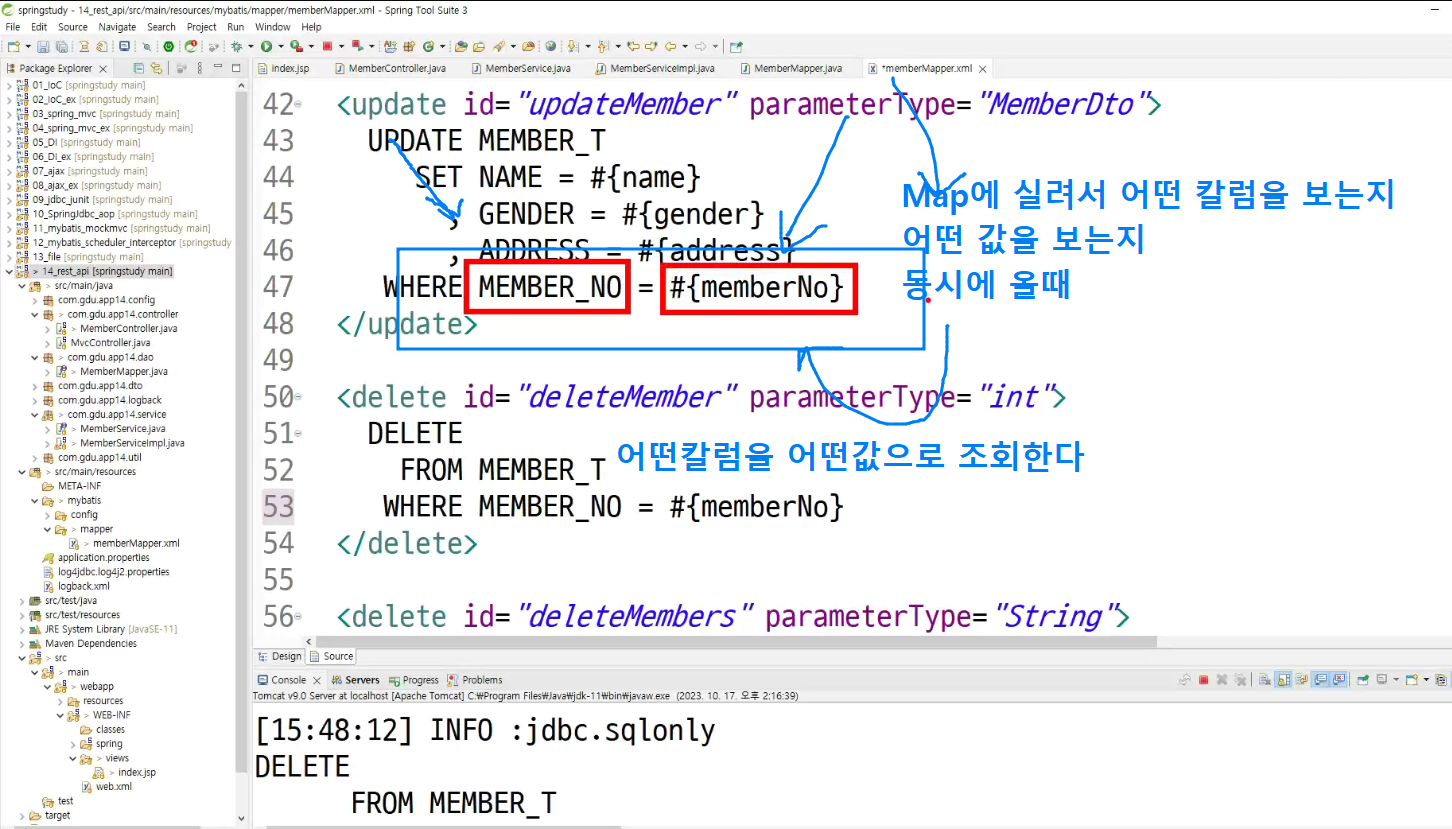The width and height of the screenshot is (1452, 829).
Task: Select application.properties in Package Explorer
Action: (x=103, y=557)
